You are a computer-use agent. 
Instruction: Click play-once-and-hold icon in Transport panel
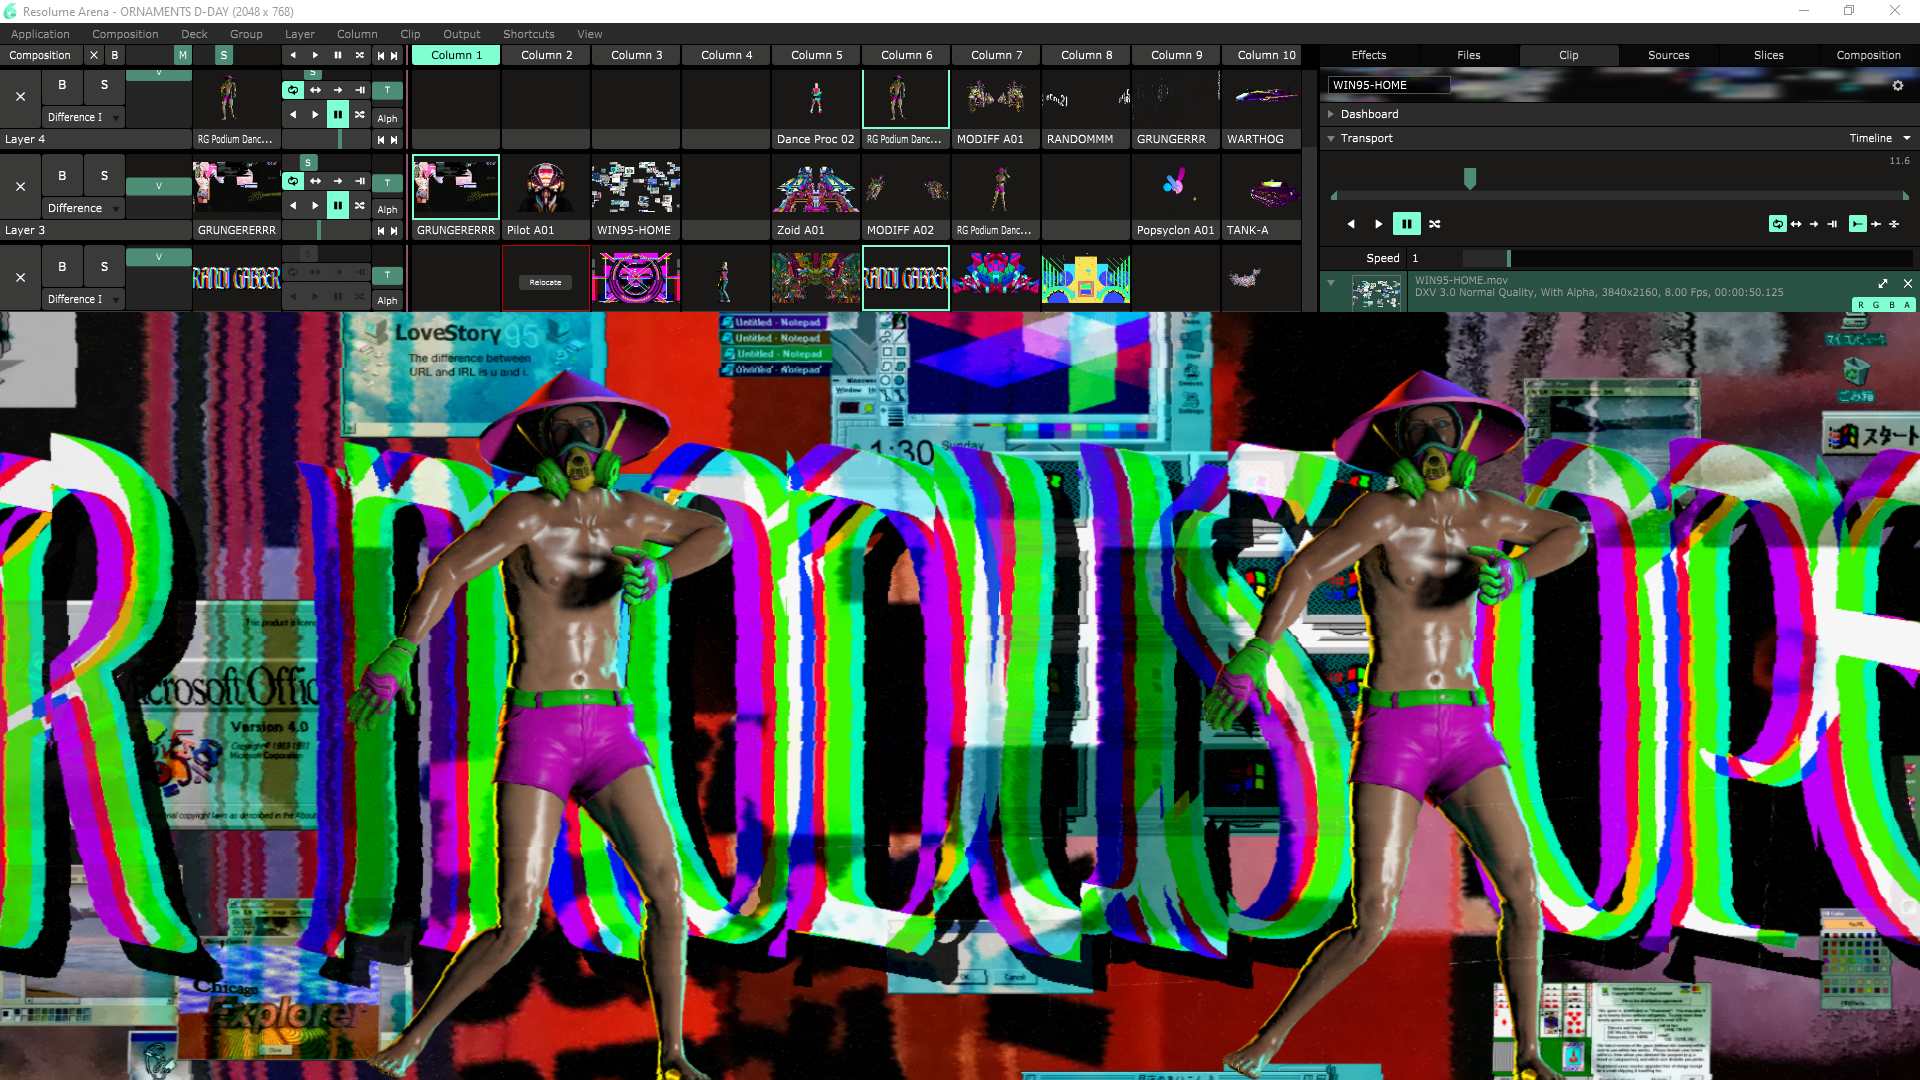tap(1832, 224)
